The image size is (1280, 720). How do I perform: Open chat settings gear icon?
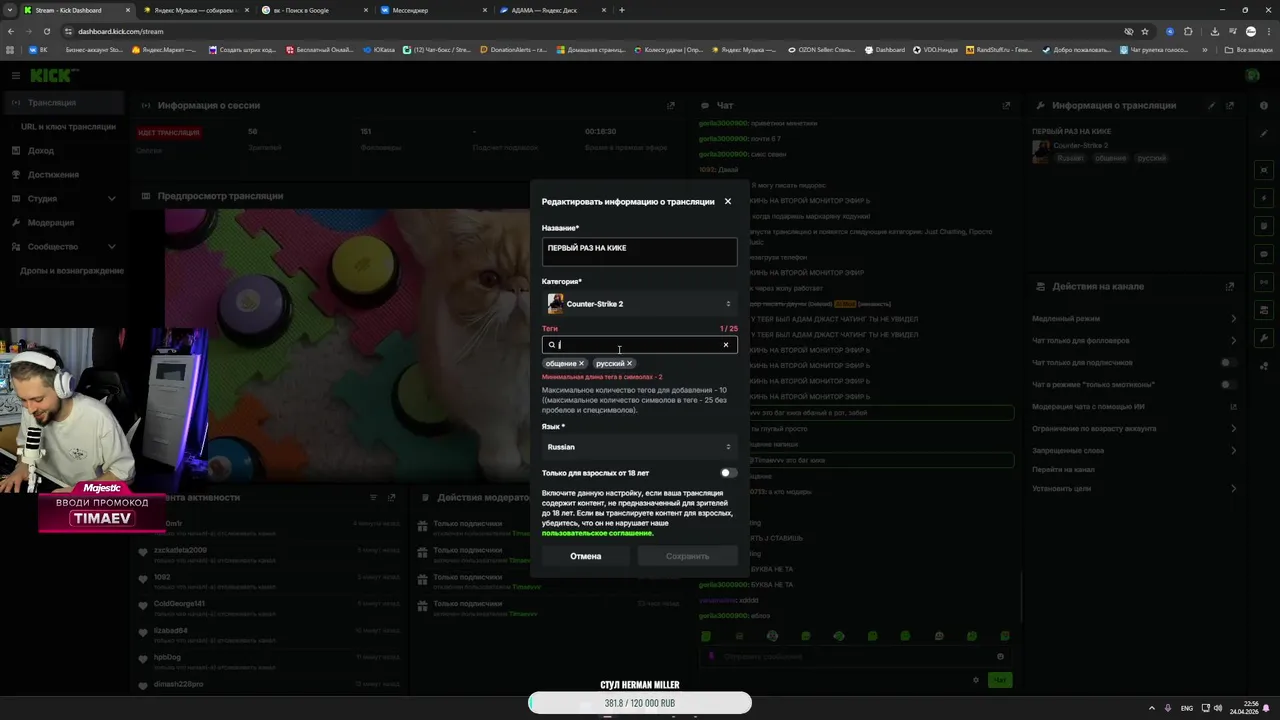coord(976,680)
